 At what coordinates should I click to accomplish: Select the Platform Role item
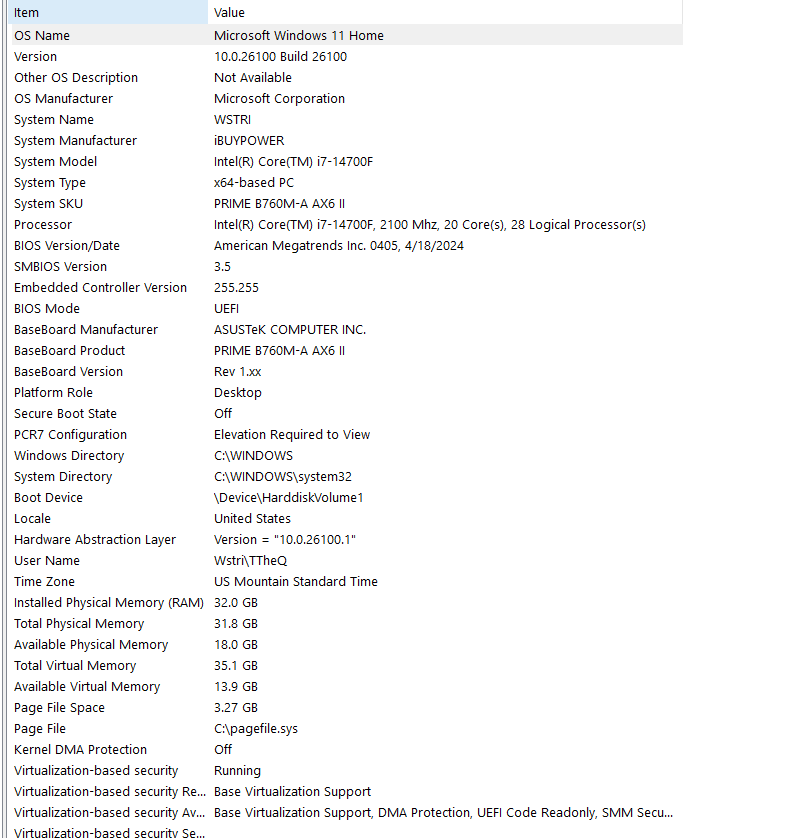pyautogui.click(x=53, y=393)
